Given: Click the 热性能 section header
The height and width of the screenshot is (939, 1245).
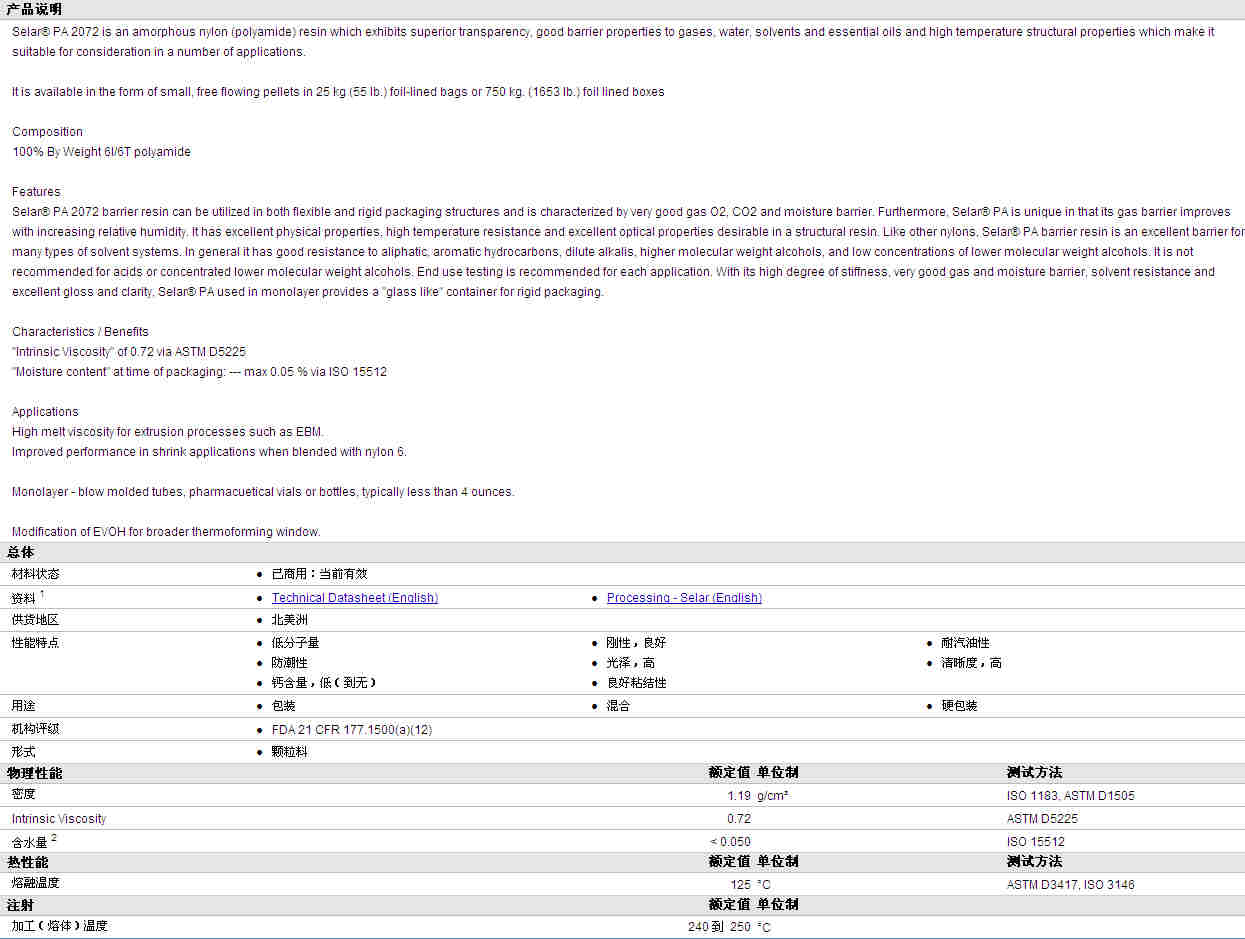Looking at the screenshot, I should [x=28, y=862].
